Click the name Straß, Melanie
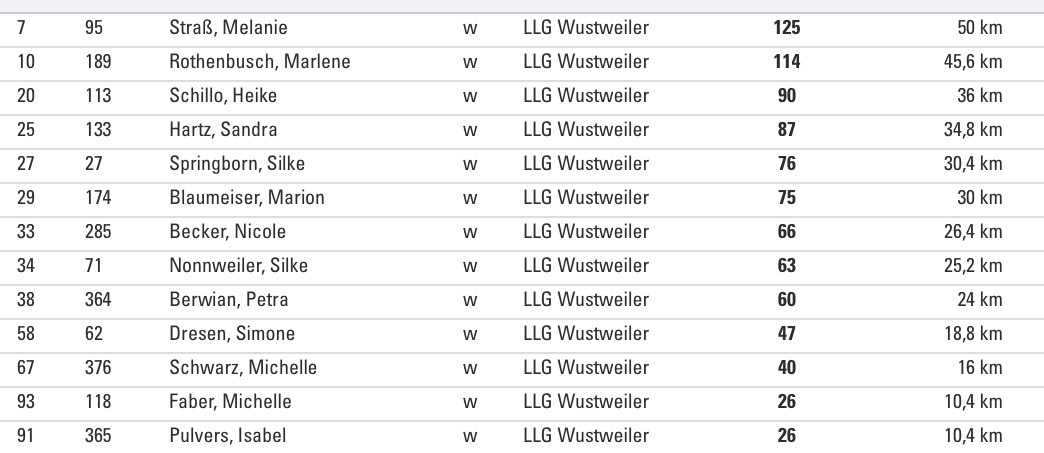Viewport: 1044px width, 453px height. pyautogui.click(x=228, y=28)
